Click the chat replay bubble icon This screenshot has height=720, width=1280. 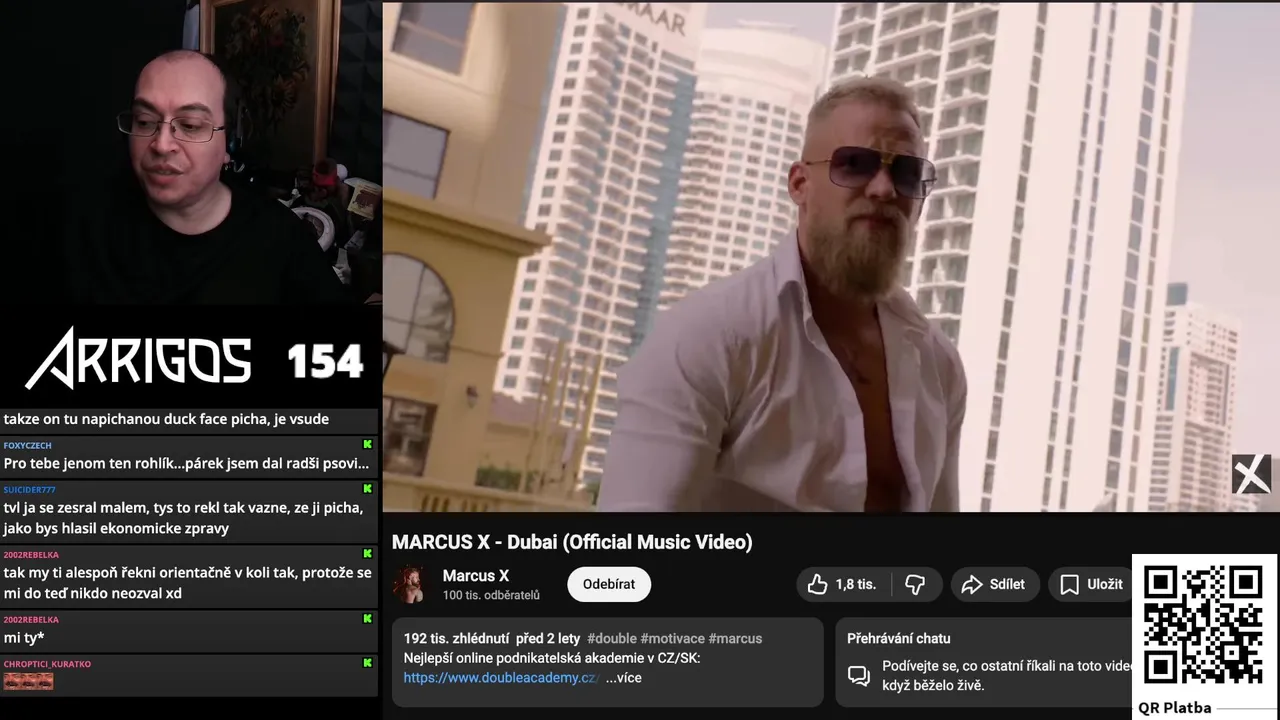(x=859, y=676)
